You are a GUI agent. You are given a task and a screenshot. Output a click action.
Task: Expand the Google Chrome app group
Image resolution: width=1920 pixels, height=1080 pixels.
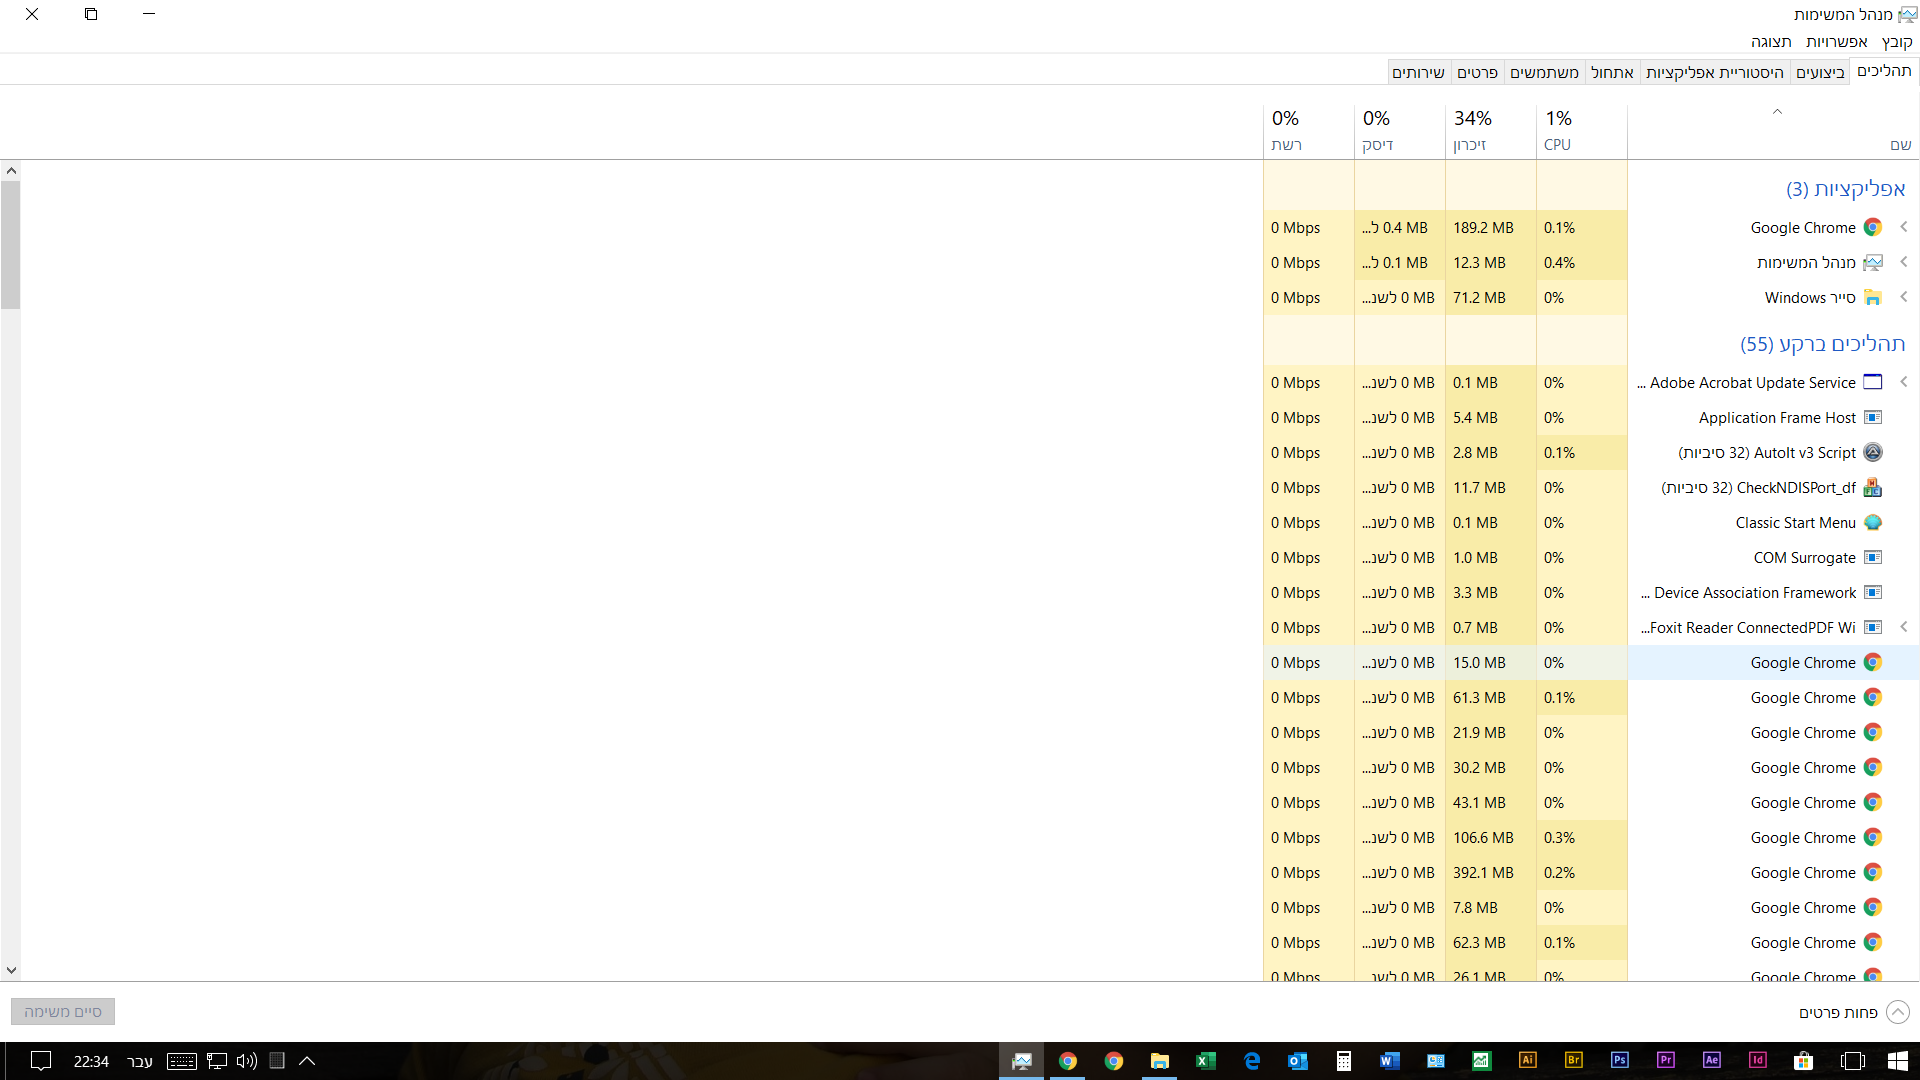[1904, 228]
